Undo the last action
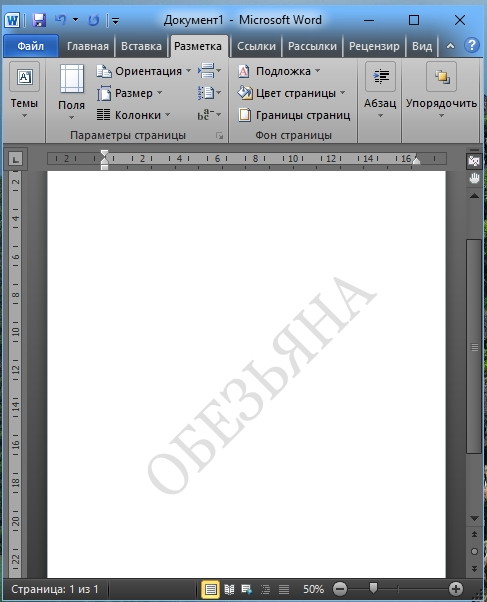Screen dimensions: 487x602 pos(60,19)
